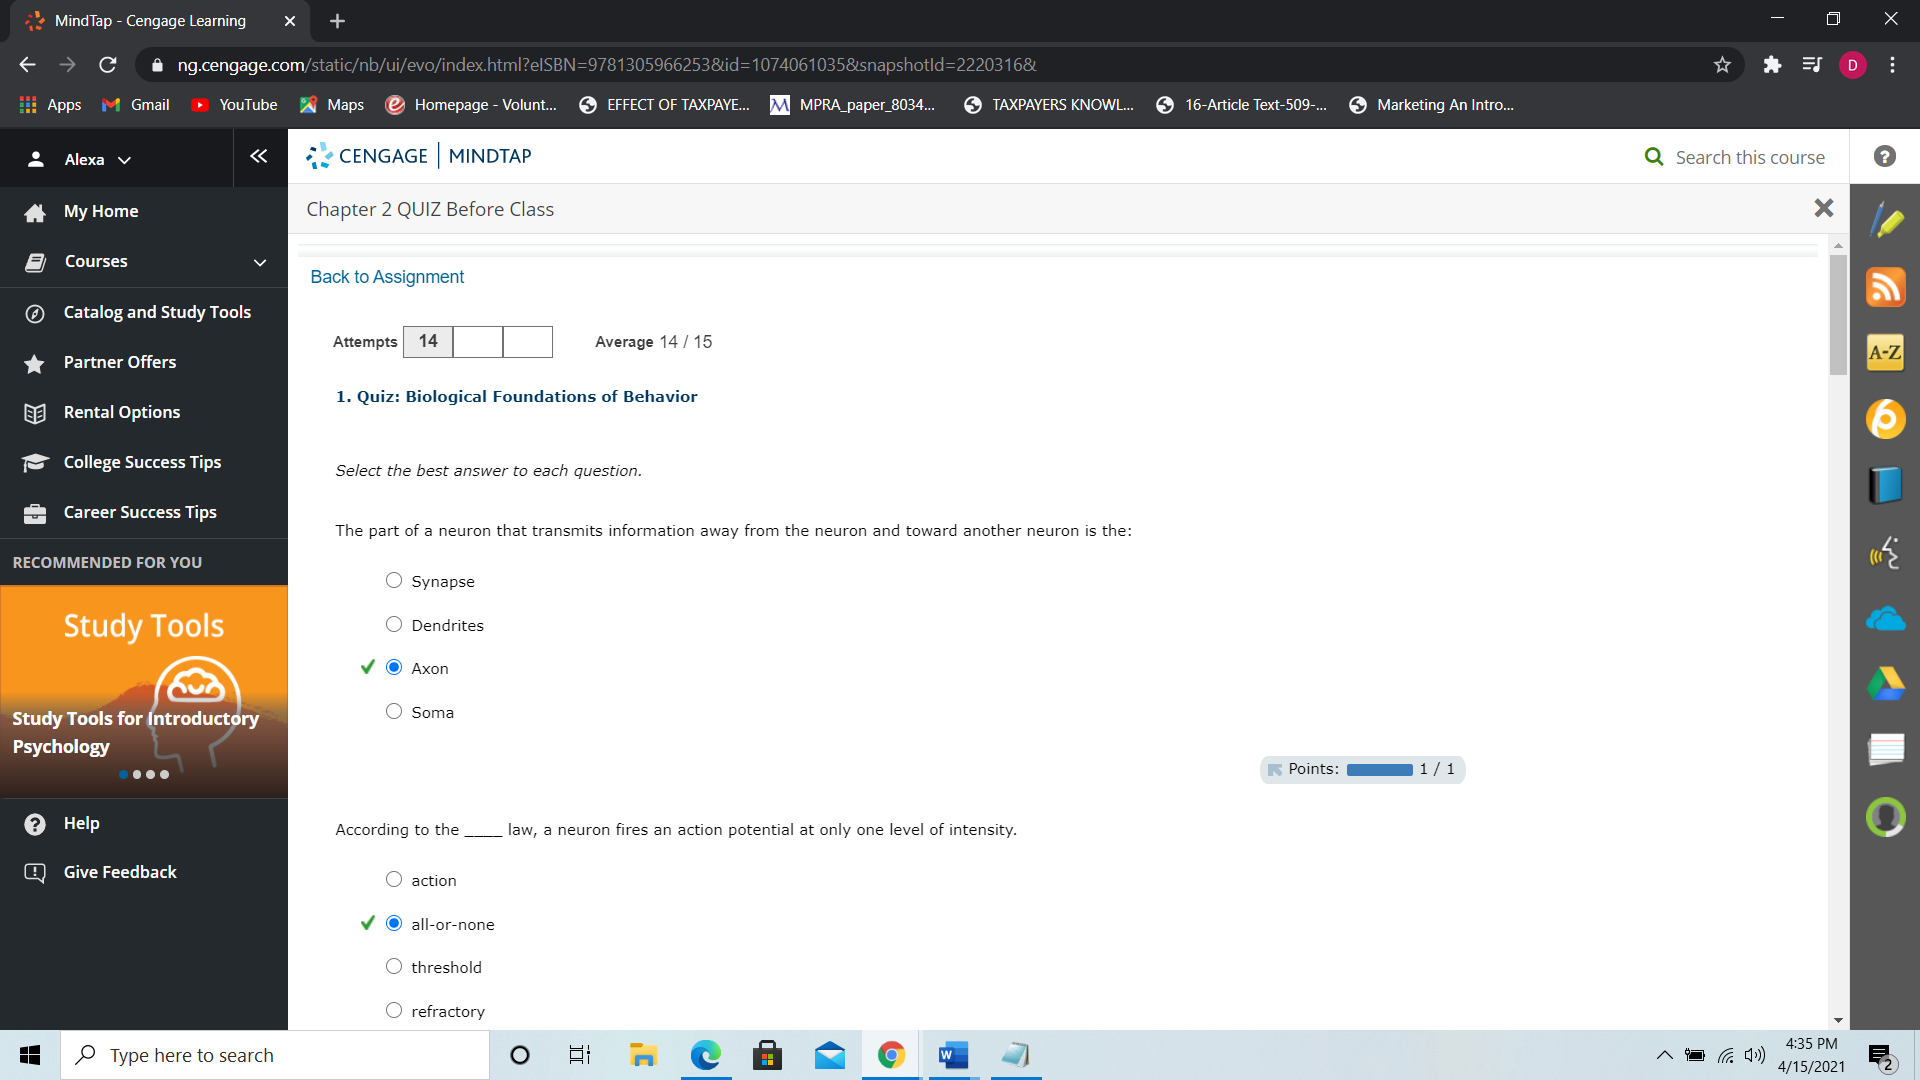1920x1080 pixels.
Task: Open the blue book reader icon
Action: [1885, 485]
